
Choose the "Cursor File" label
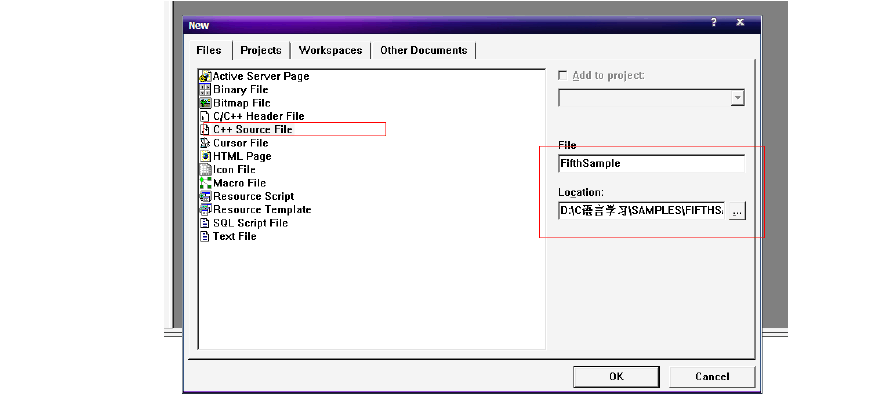click(241, 143)
